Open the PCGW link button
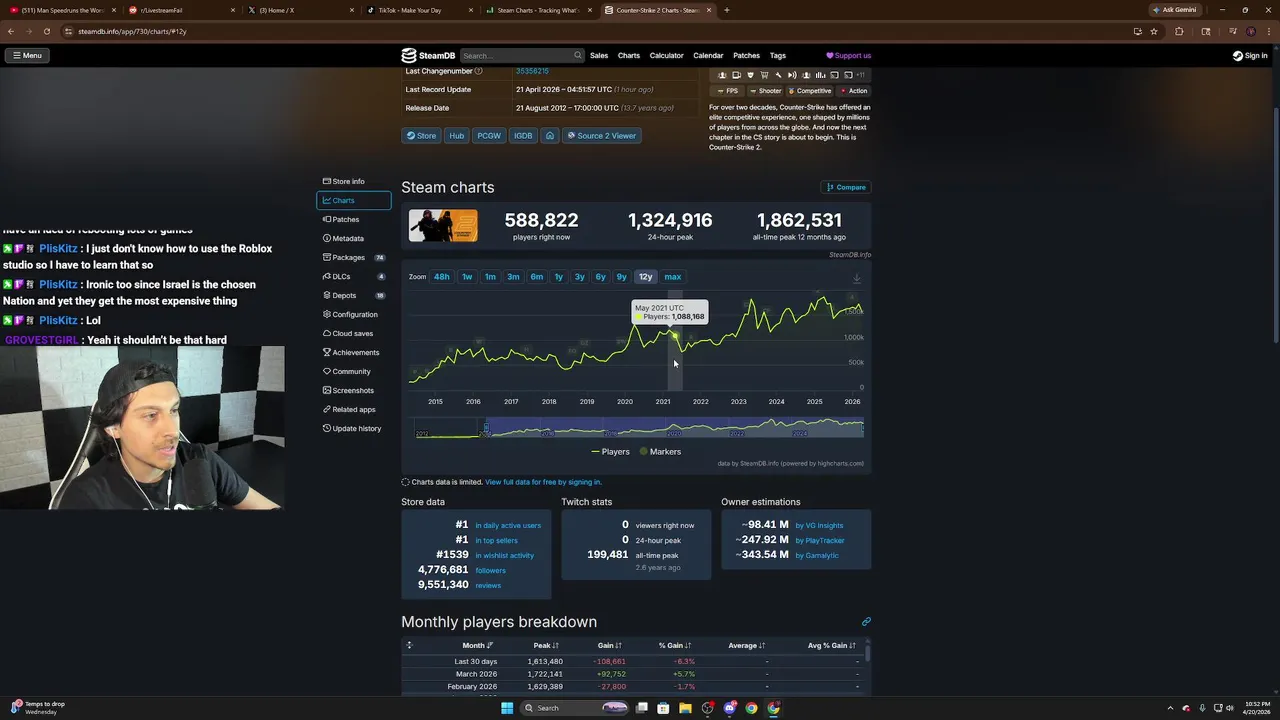Image resolution: width=1280 pixels, height=720 pixels. [x=488, y=136]
